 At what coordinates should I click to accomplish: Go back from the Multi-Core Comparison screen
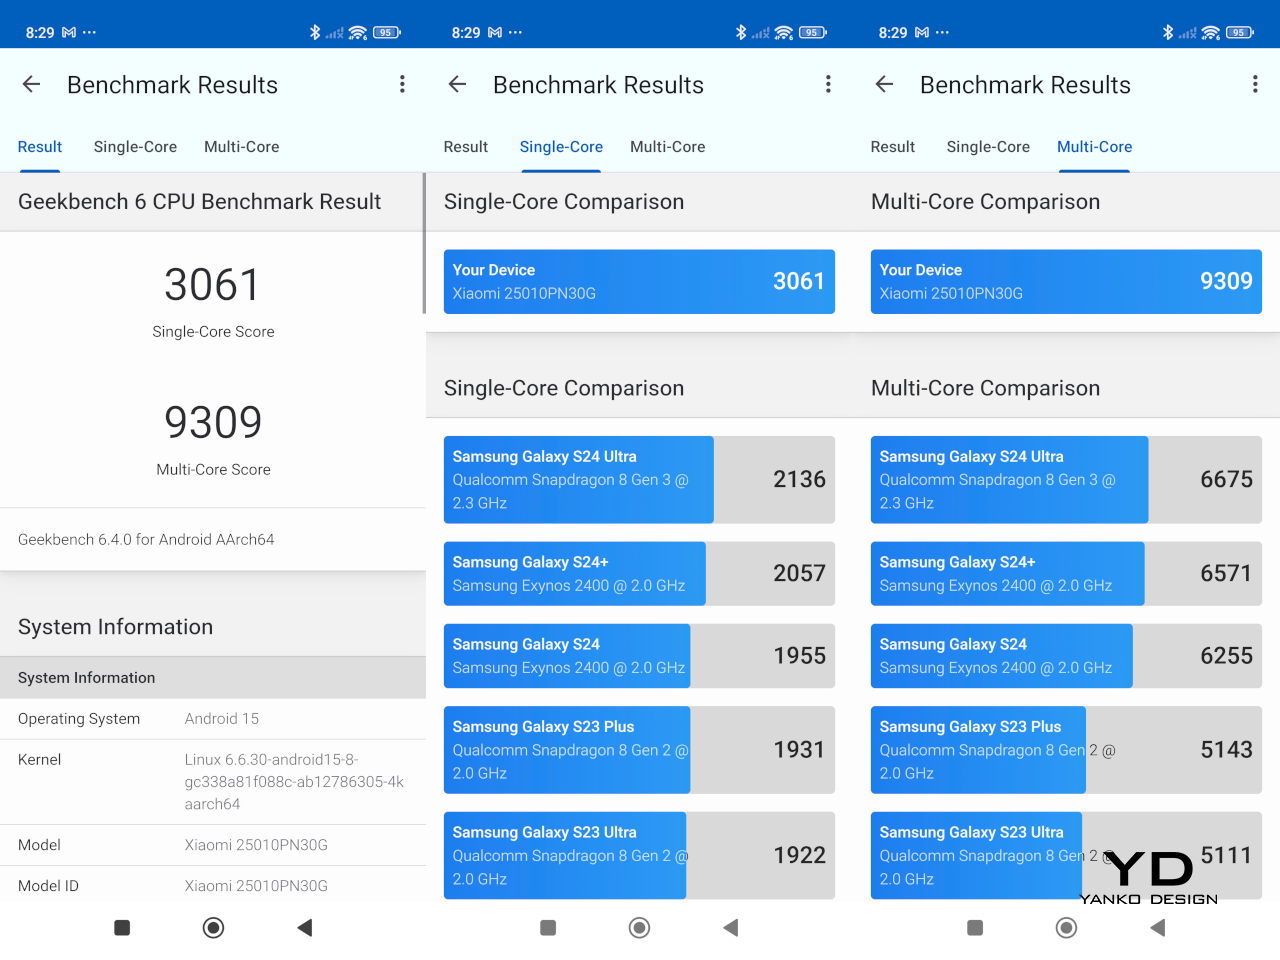point(884,85)
